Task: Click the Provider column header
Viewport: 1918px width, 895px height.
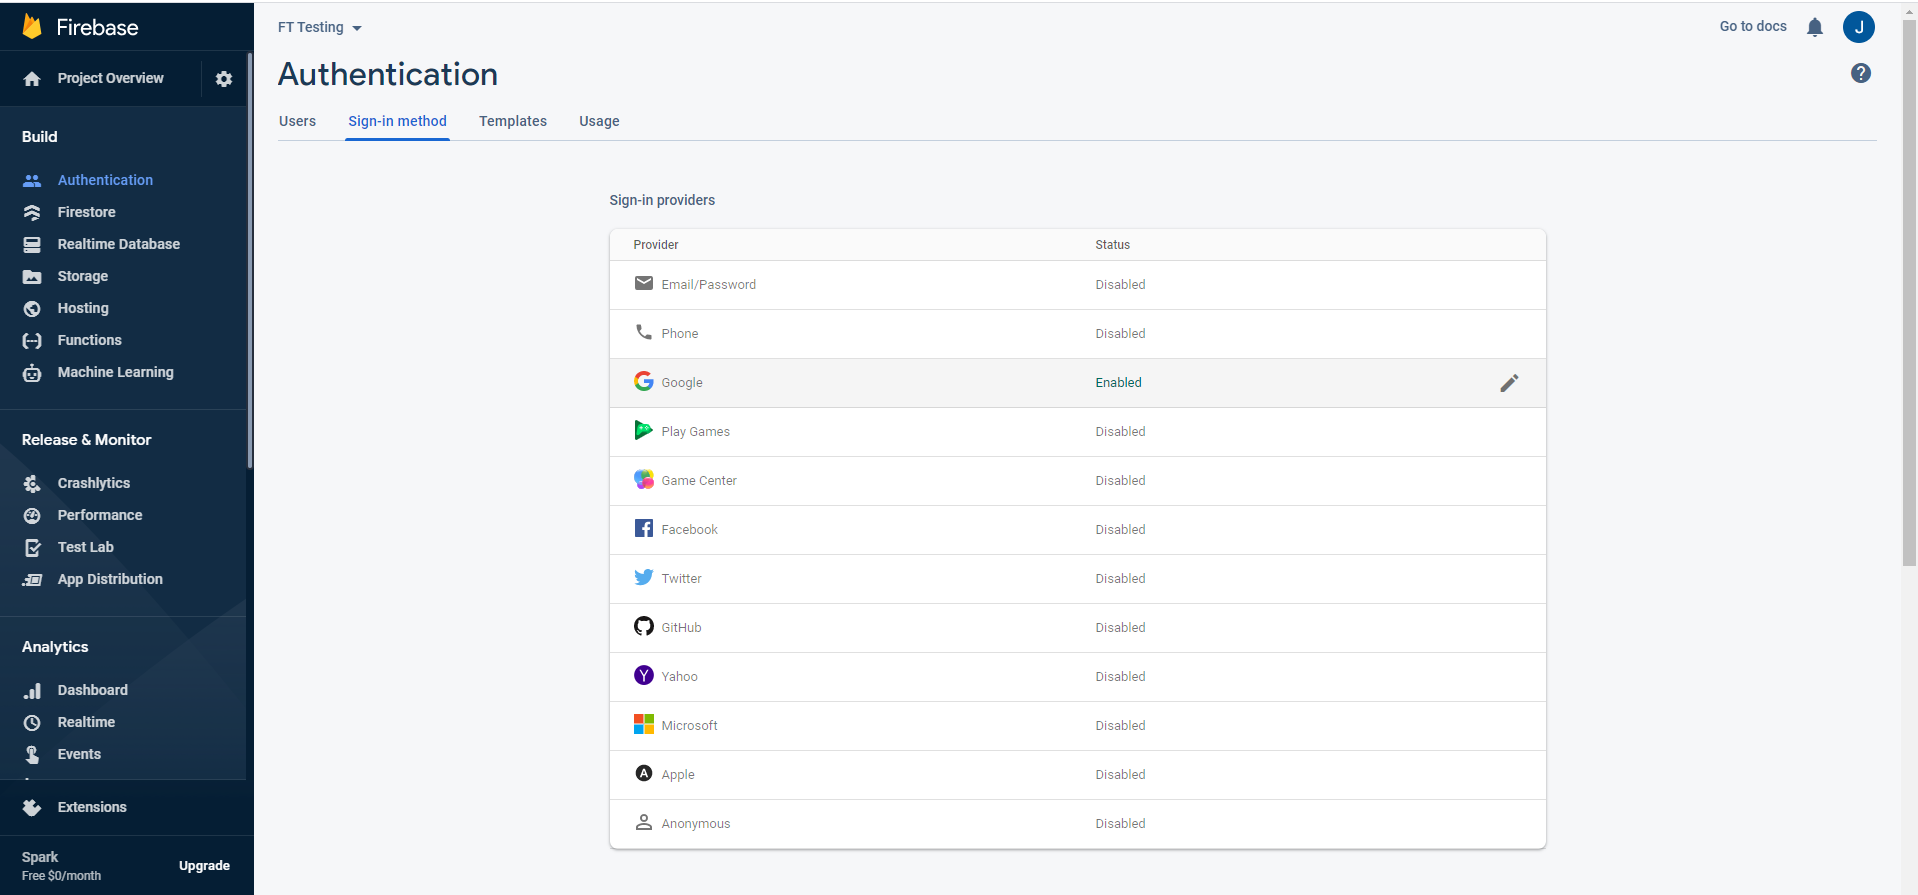Action: (656, 245)
